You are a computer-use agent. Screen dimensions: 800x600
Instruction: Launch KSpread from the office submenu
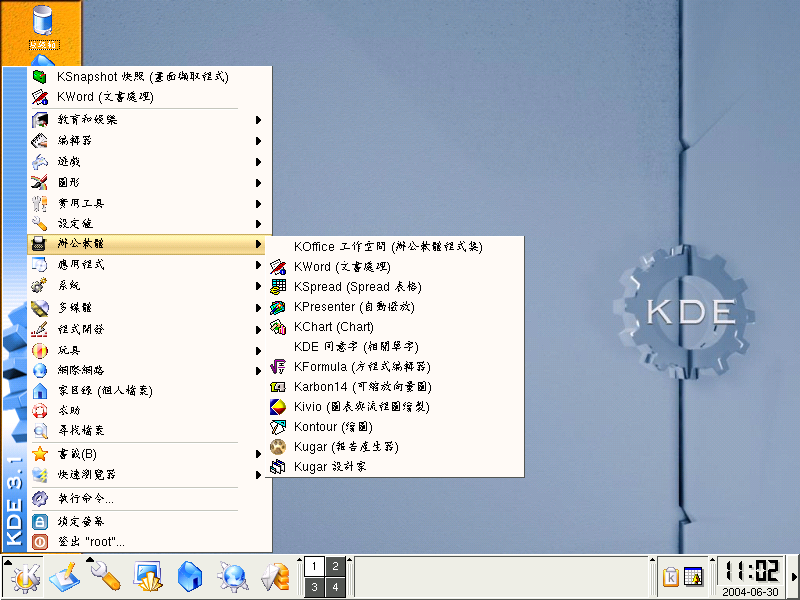click(357, 287)
